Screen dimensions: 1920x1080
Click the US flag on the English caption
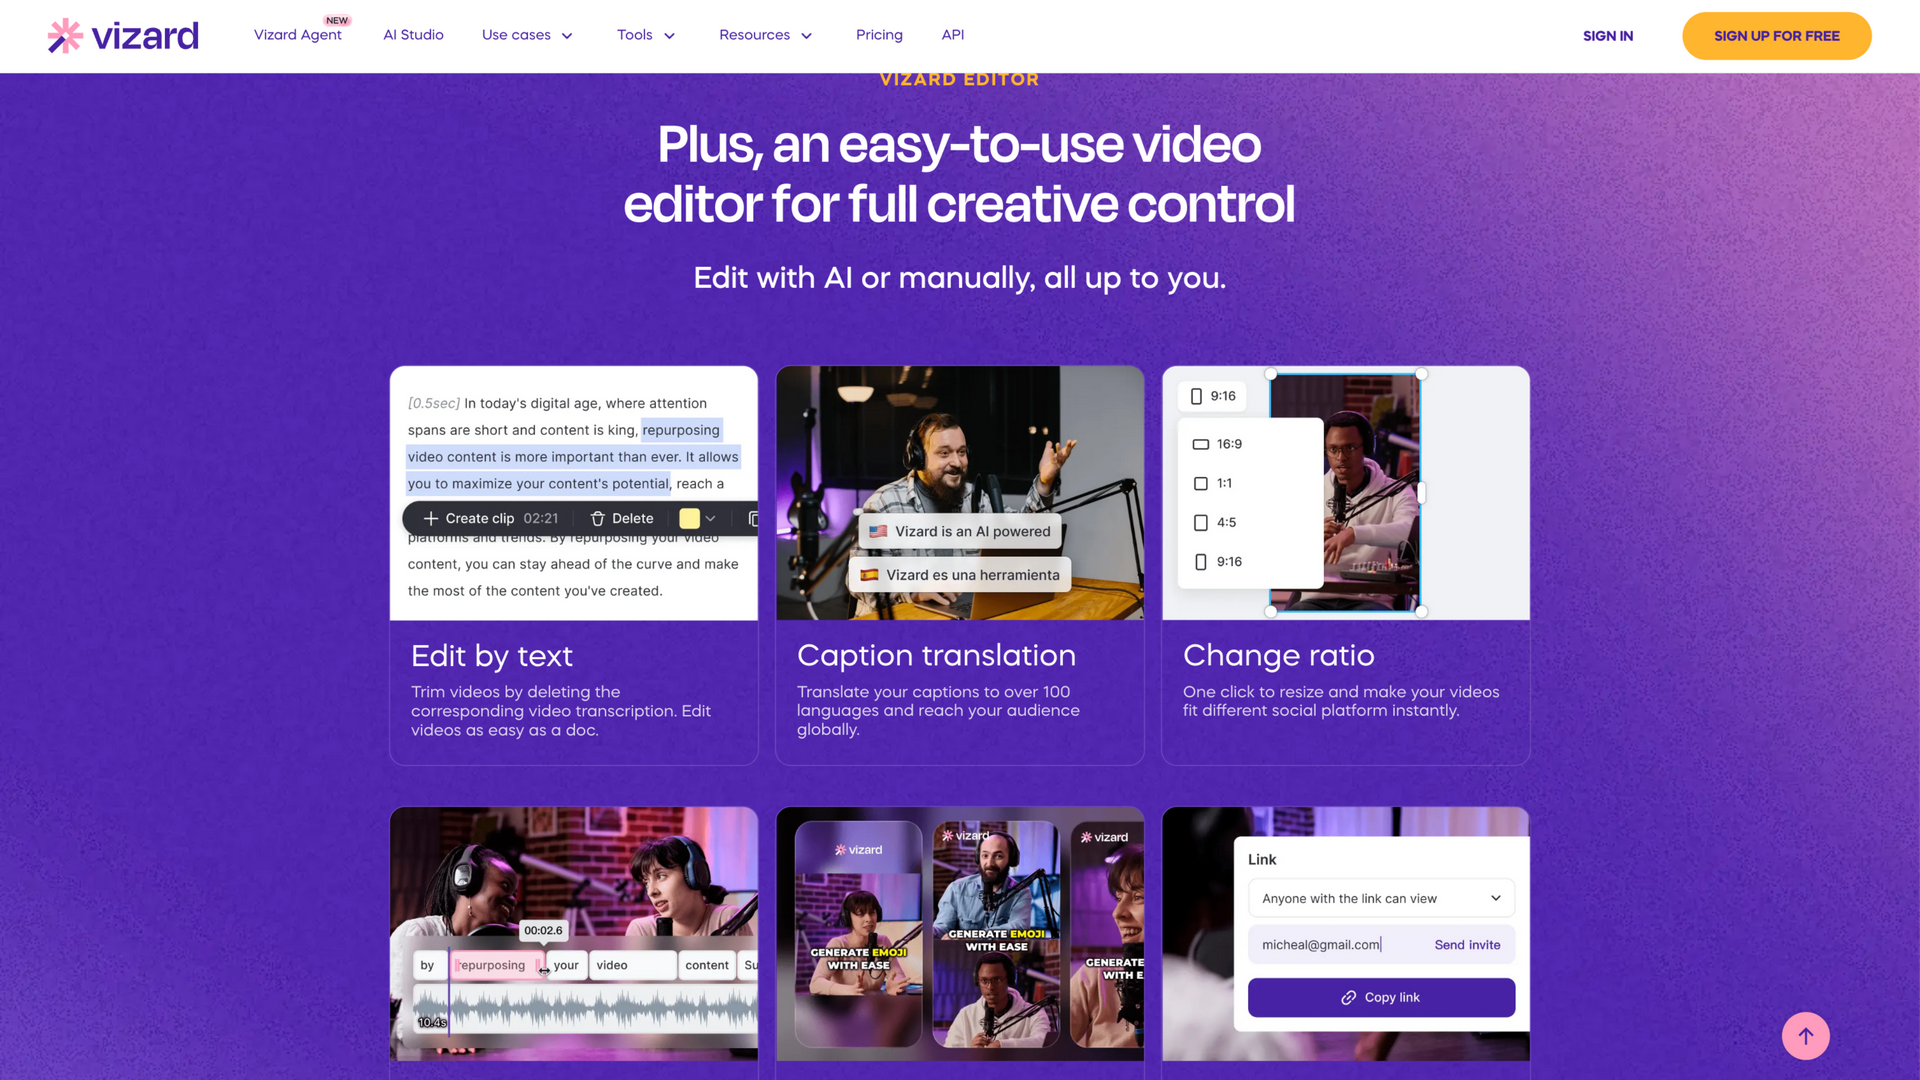tap(878, 531)
